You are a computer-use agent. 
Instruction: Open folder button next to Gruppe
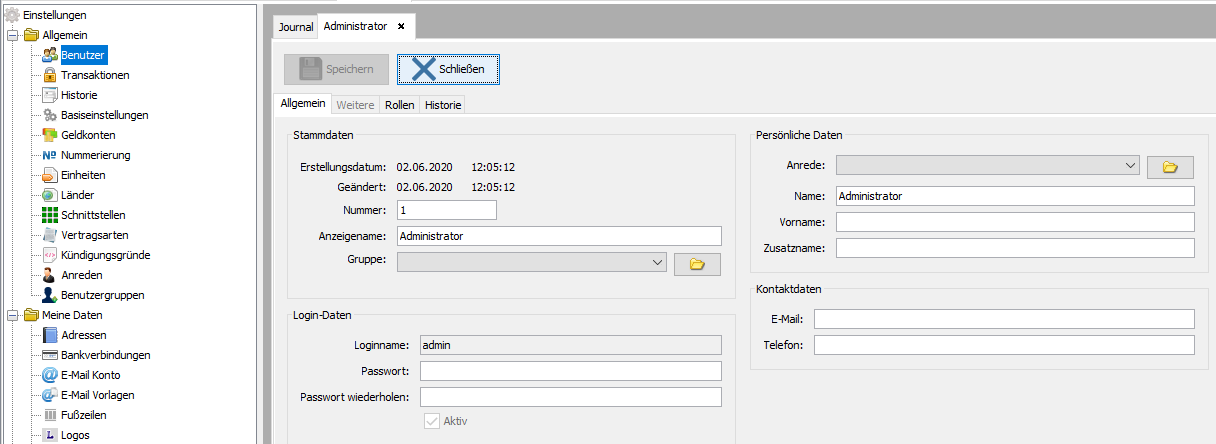[x=697, y=263]
